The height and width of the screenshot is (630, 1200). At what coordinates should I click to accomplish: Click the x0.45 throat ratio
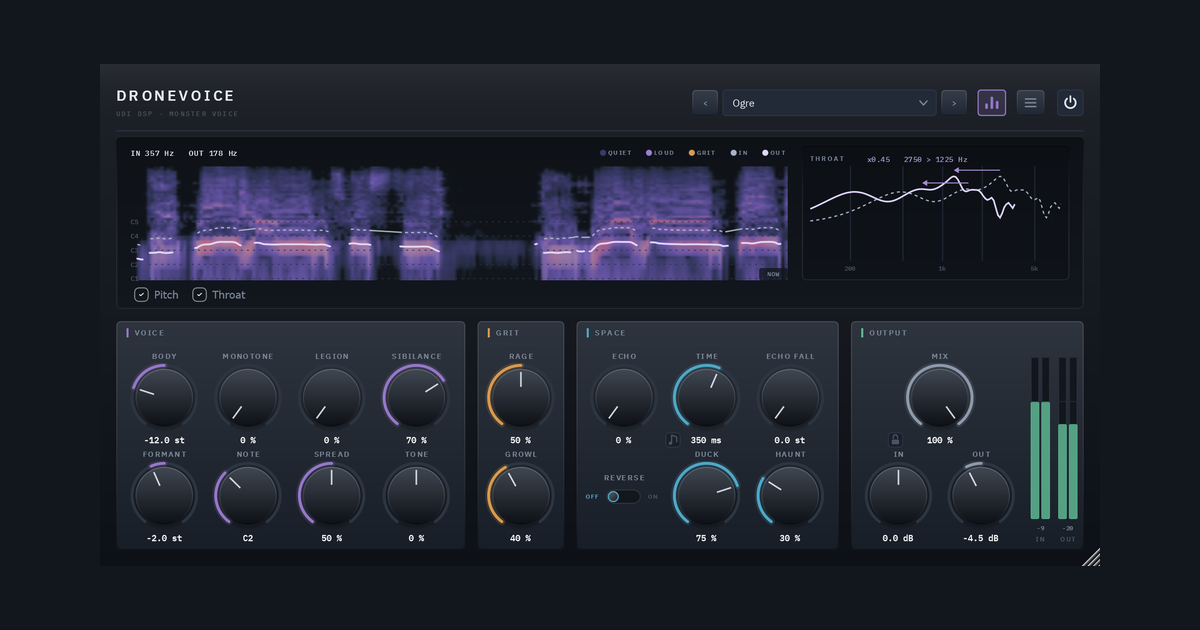point(879,159)
